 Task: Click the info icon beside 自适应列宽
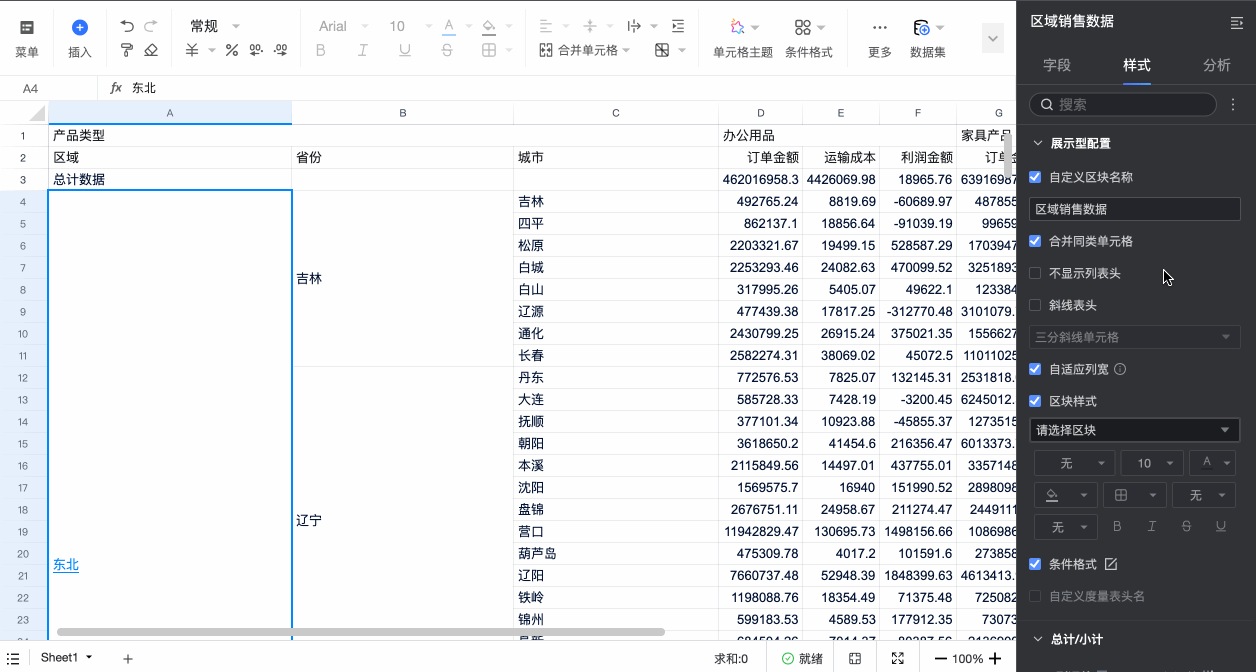point(1120,369)
